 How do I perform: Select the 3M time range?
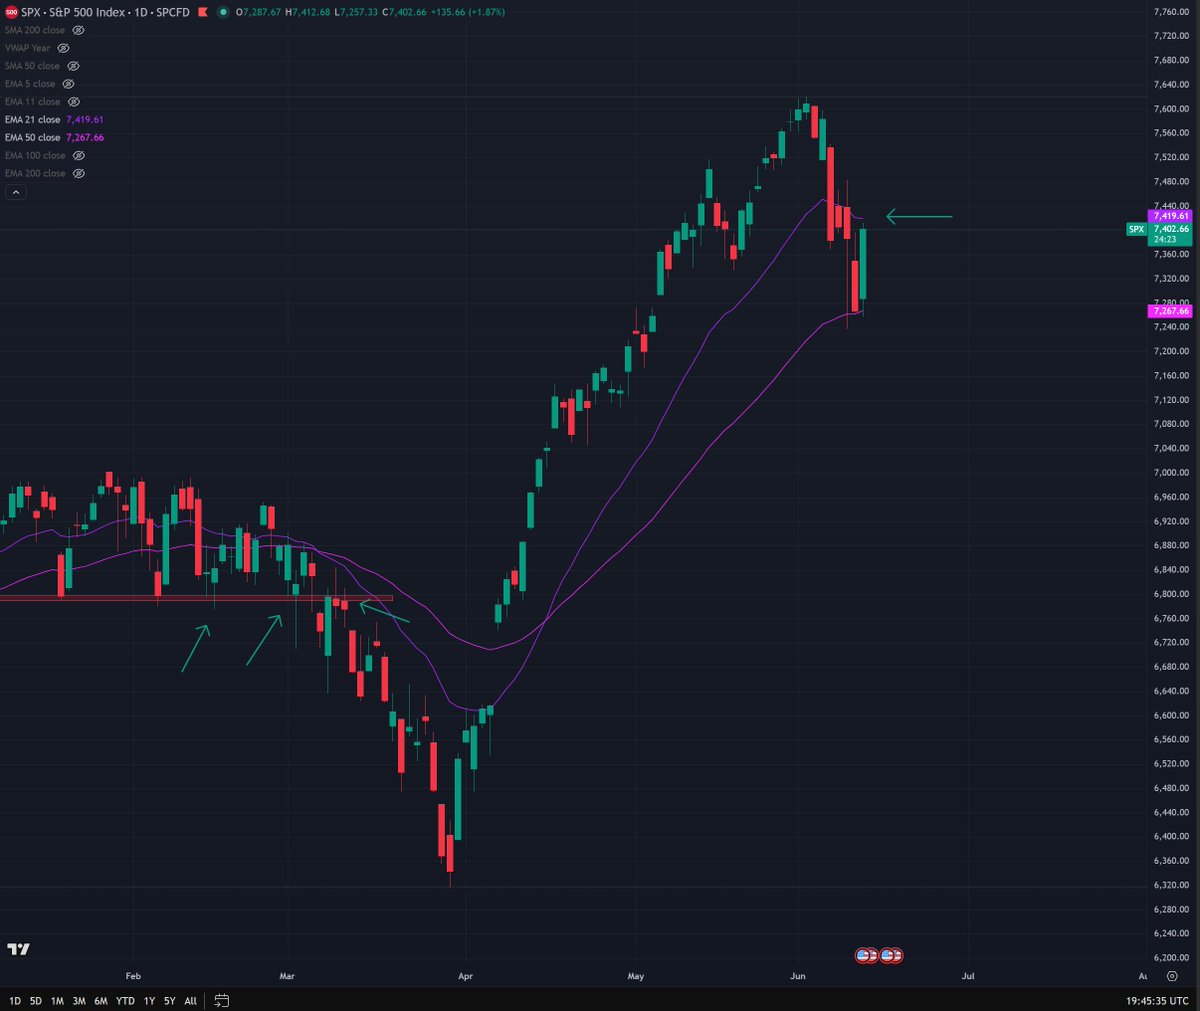(x=79, y=1000)
